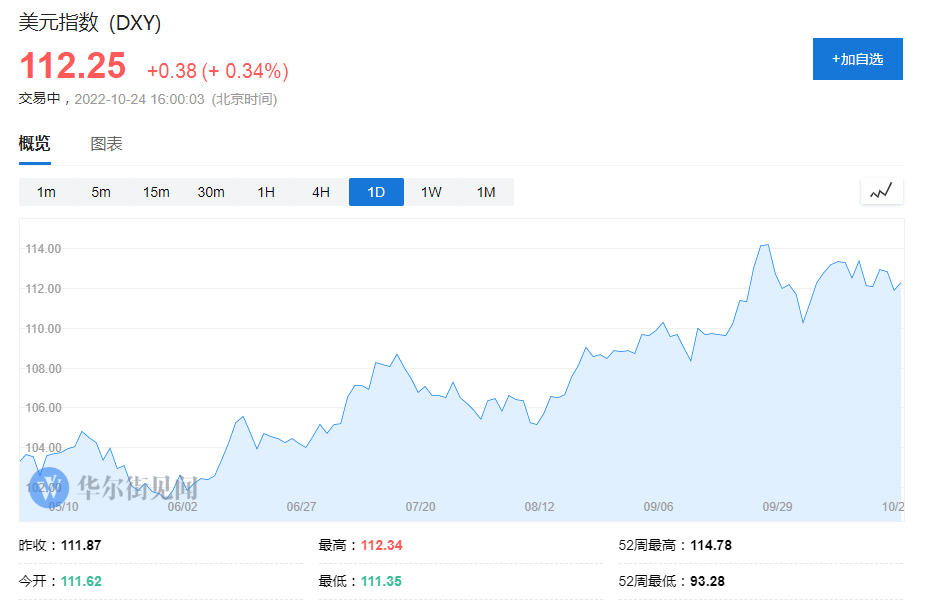Open the 图表 tab
Viewport: 929px width, 605px height.
[106, 144]
